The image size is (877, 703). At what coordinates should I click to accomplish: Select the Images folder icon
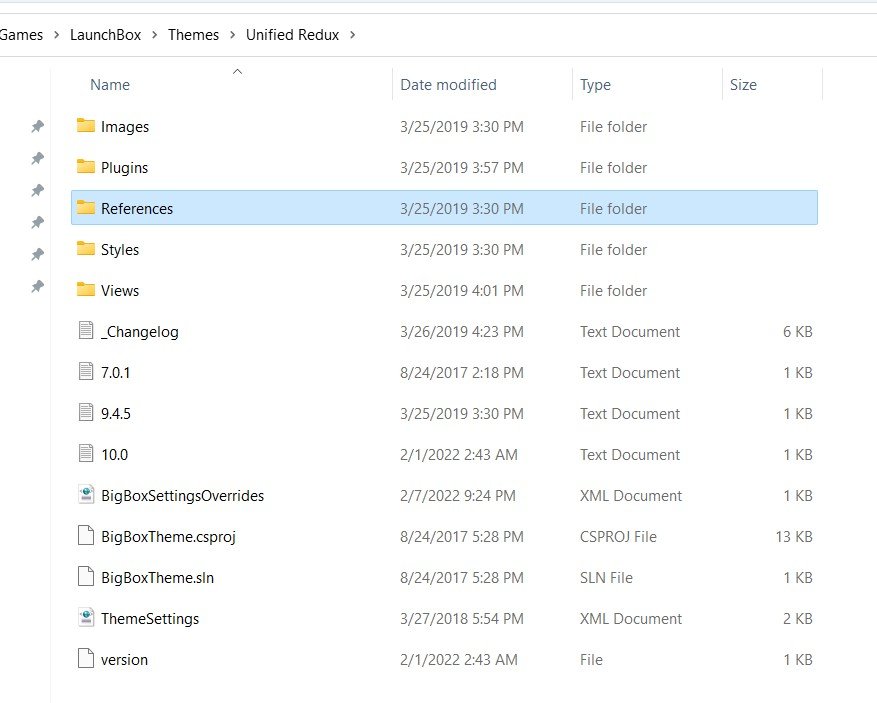pyautogui.click(x=86, y=125)
